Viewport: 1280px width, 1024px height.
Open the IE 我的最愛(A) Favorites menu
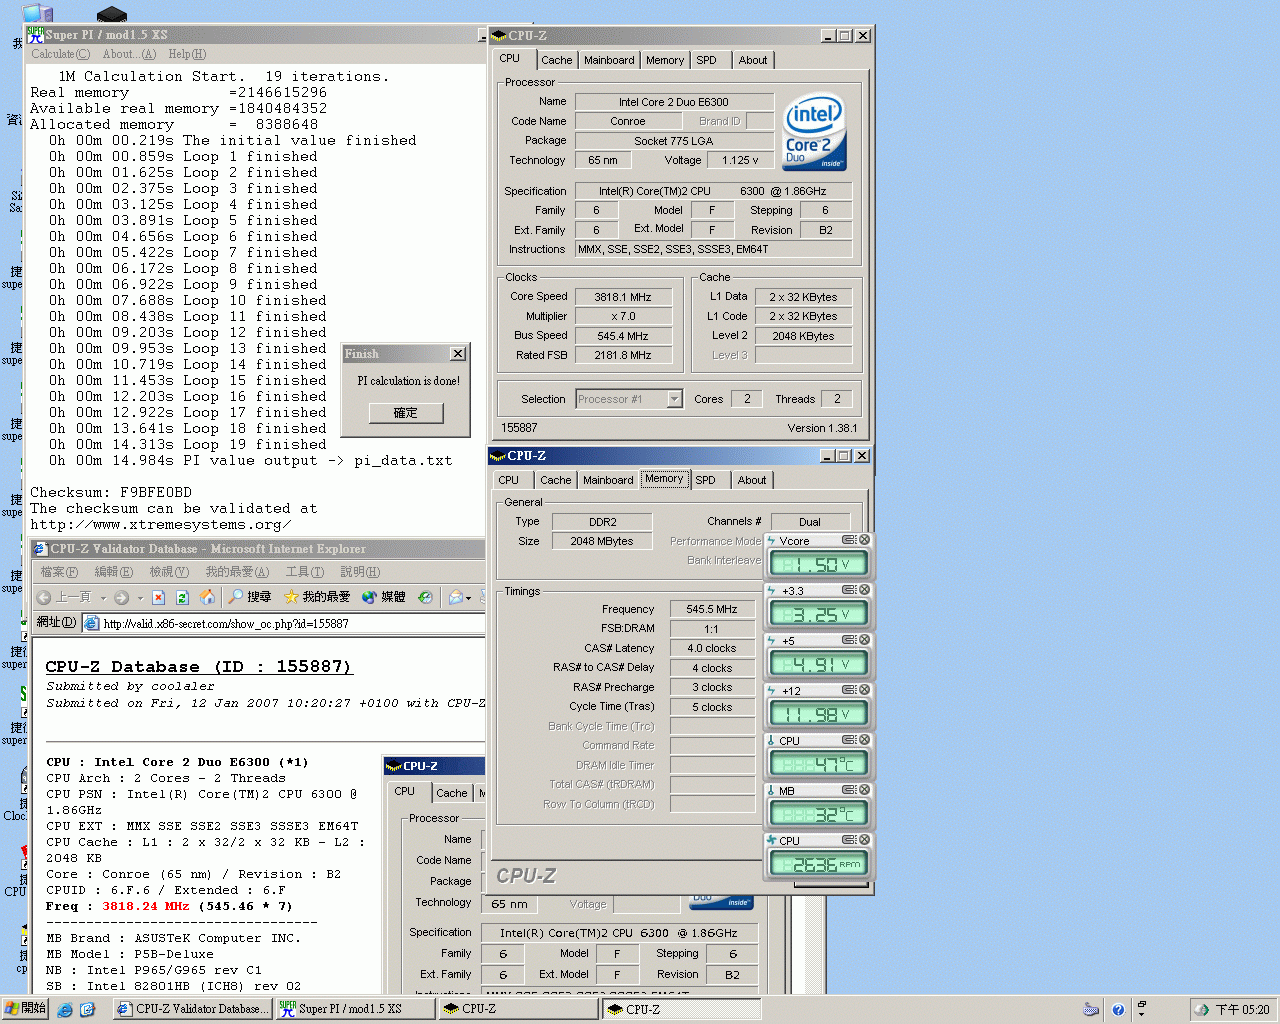(x=237, y=572)
